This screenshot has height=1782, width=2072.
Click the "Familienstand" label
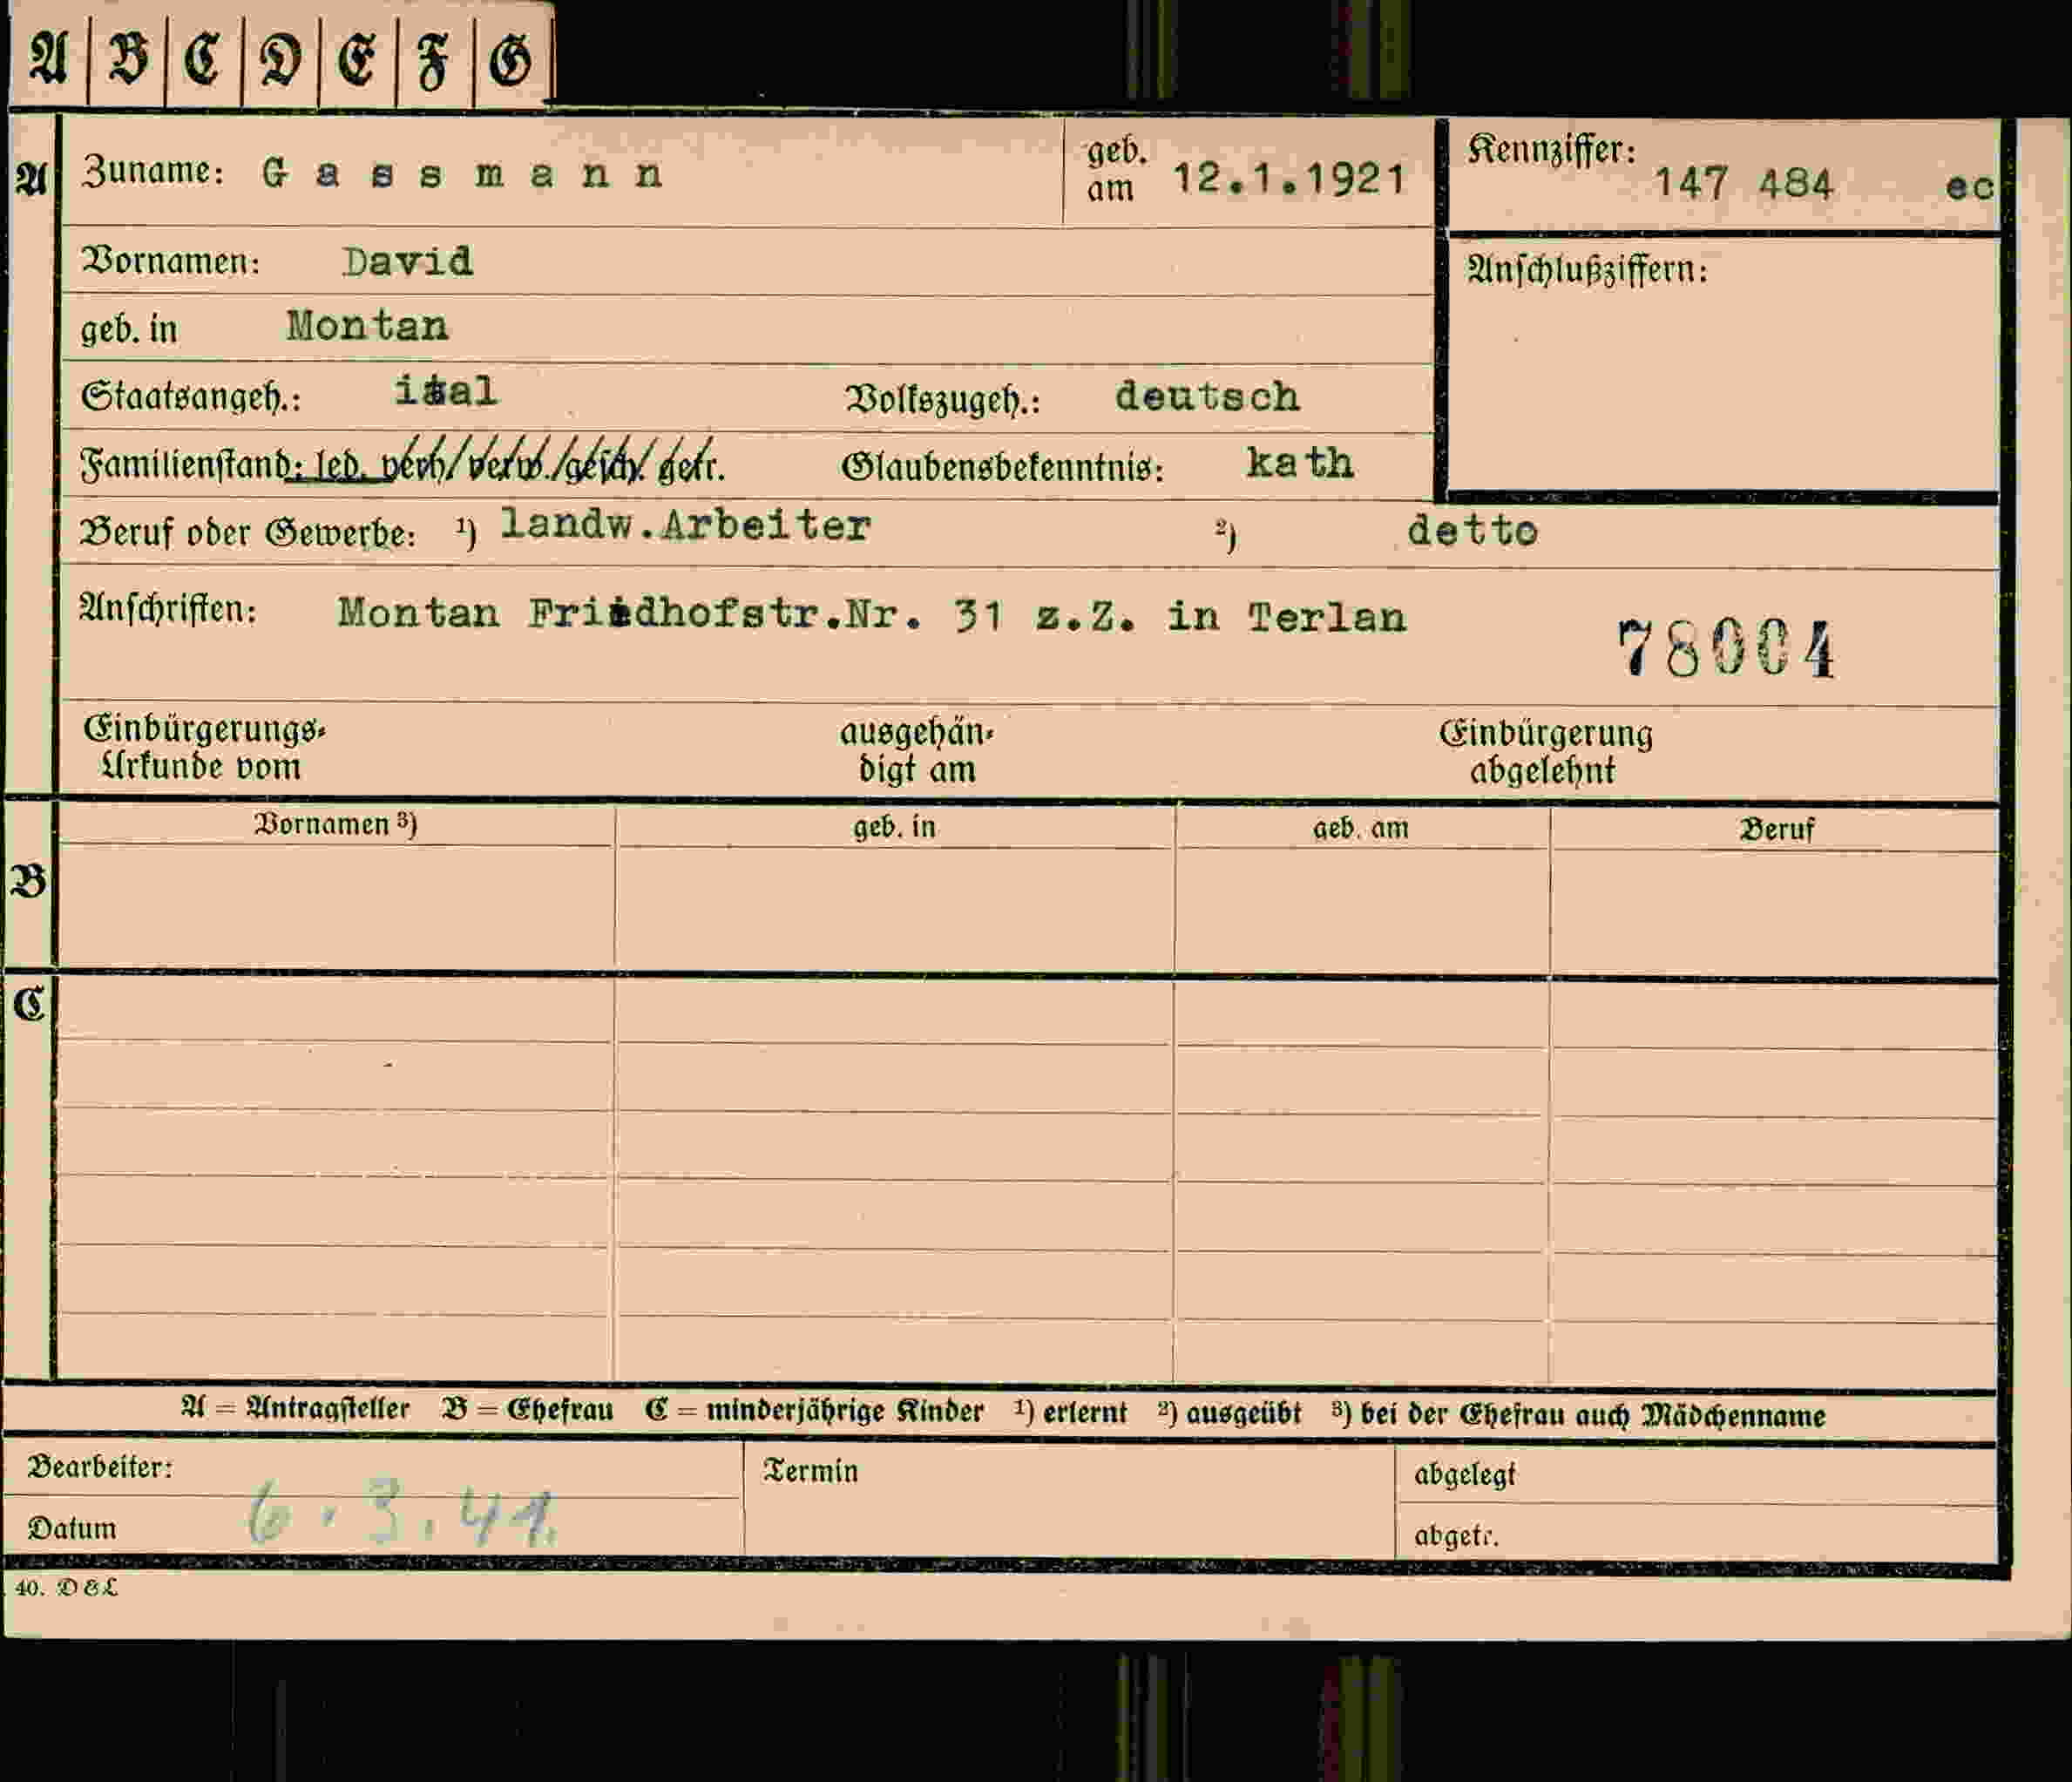point(186,465)
